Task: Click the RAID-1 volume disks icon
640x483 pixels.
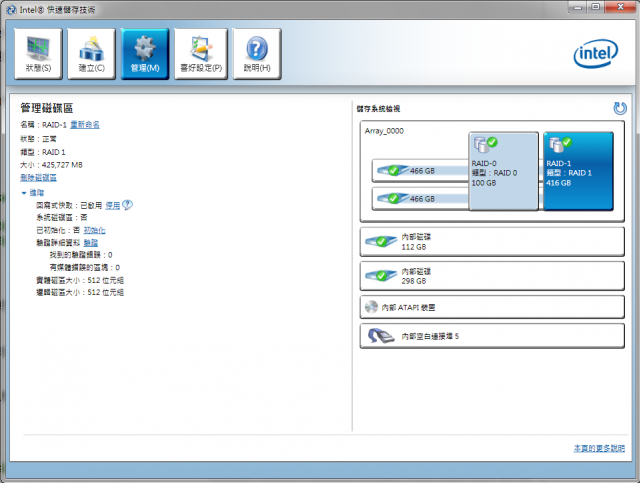Action: 560,143
